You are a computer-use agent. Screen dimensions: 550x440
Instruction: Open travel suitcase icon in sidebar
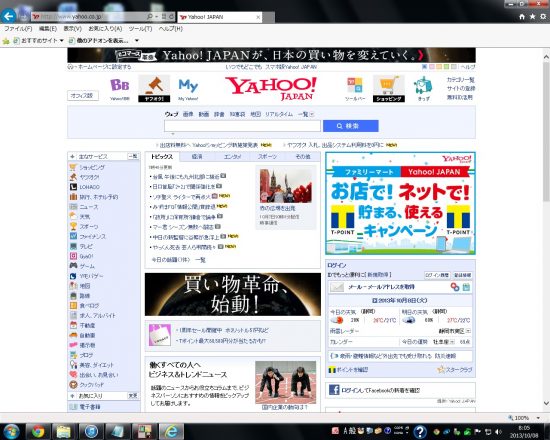(73, 197)
